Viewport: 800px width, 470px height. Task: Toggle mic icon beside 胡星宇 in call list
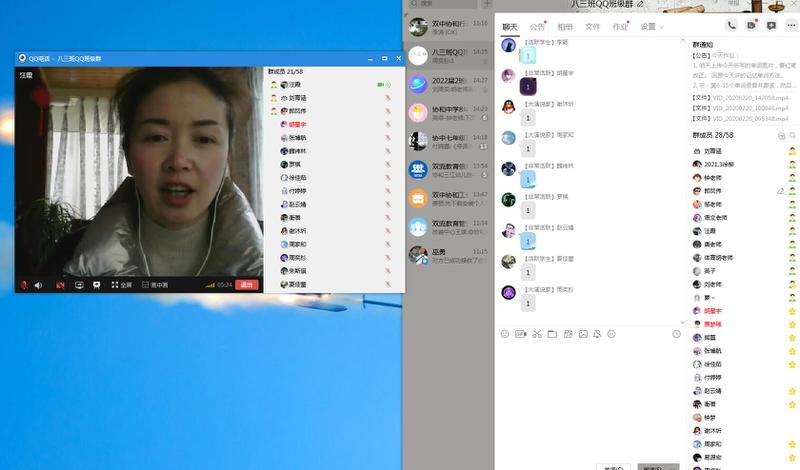click(x=388, y=125)
